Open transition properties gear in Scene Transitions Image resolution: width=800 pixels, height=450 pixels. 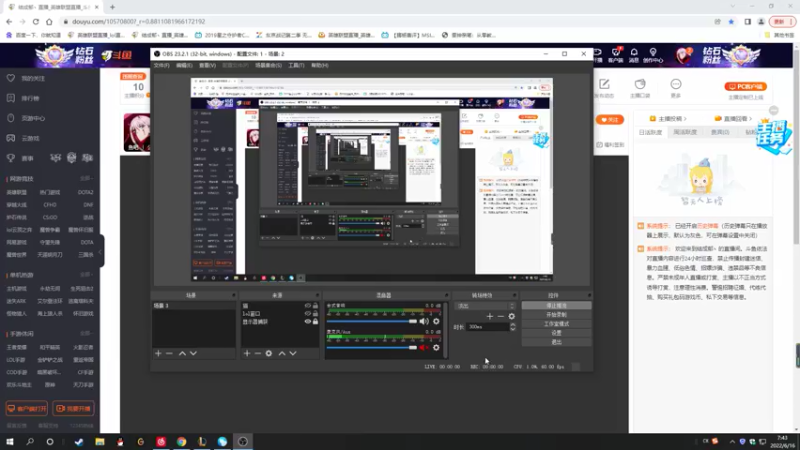click(x=512, y=316)
